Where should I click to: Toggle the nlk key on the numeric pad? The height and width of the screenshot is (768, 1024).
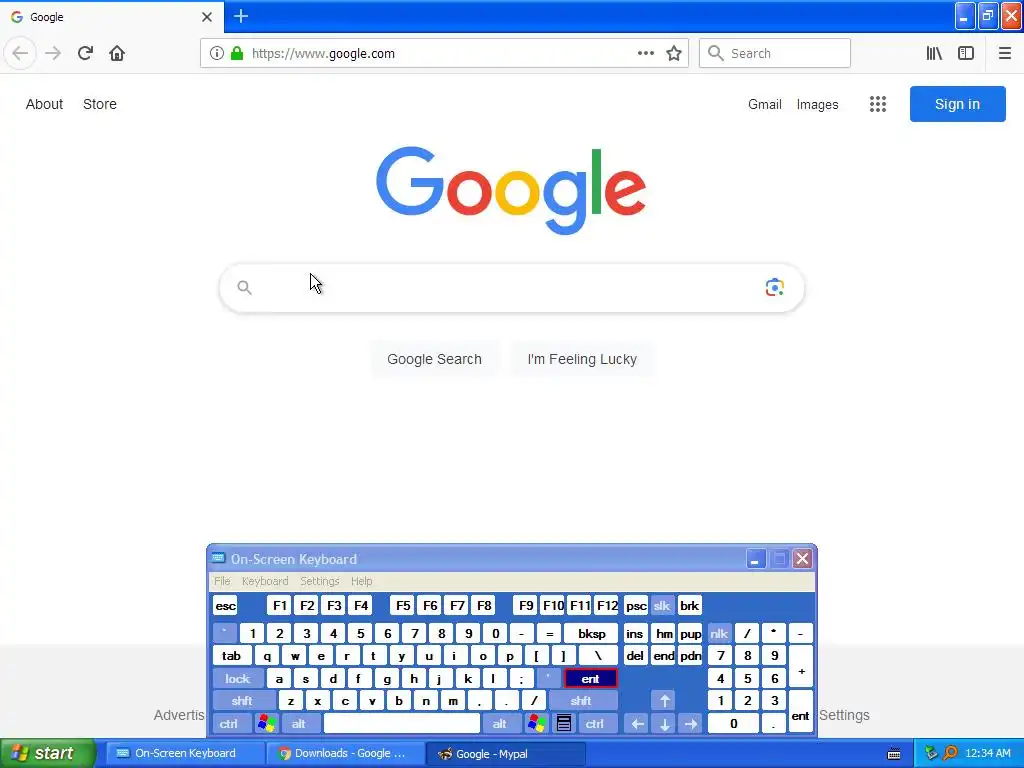719,633
